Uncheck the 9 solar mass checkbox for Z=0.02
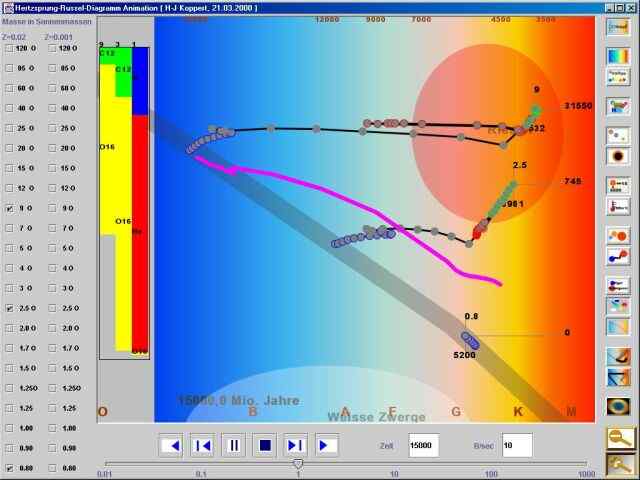Viewport: 640px width, 480px height. (10, 208)
